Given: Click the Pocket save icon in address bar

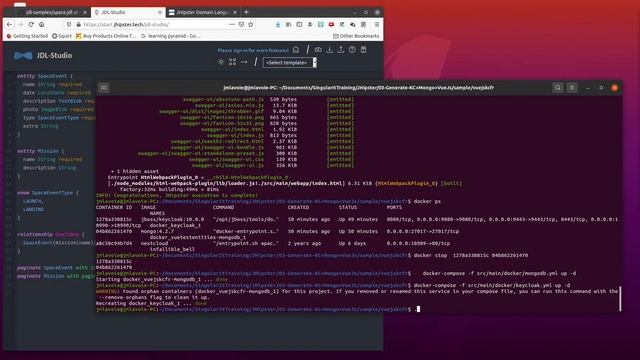Looking at the screenshot, I should coord(241,24).
